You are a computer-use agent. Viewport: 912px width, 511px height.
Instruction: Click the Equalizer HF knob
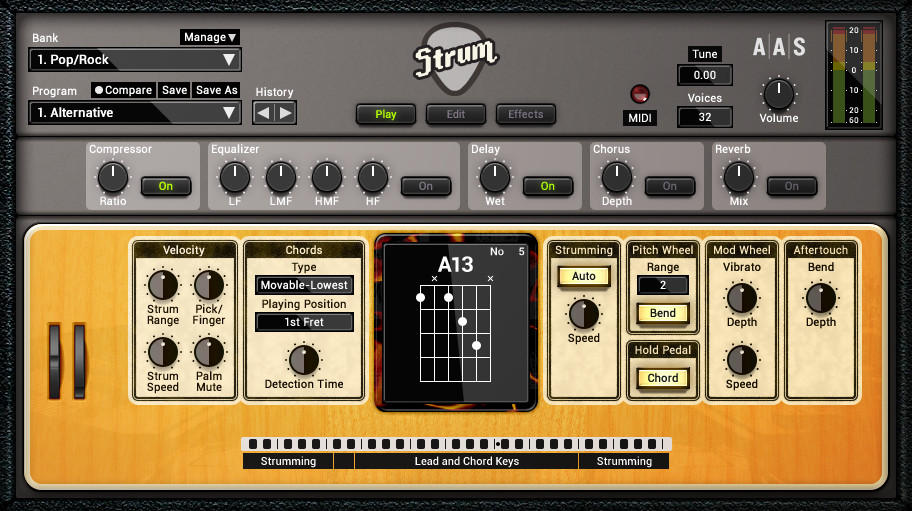click(373, 177)
